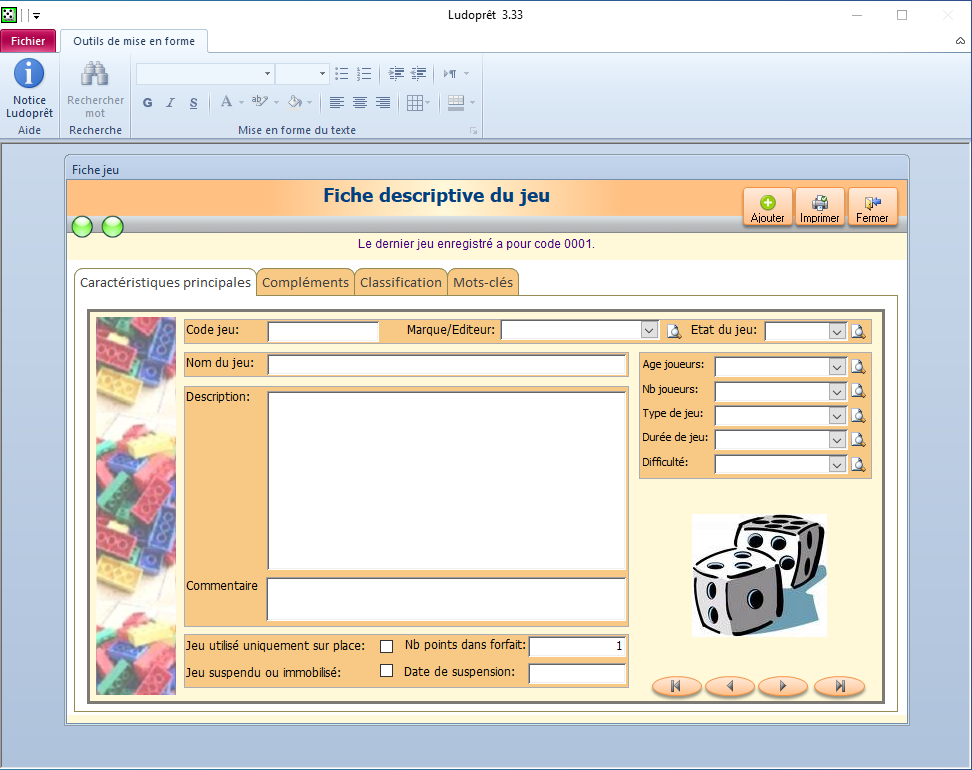Click magnifier icon next to Age joueurs
Viewport: 972px width, 770px height.
tap(858, 367)
